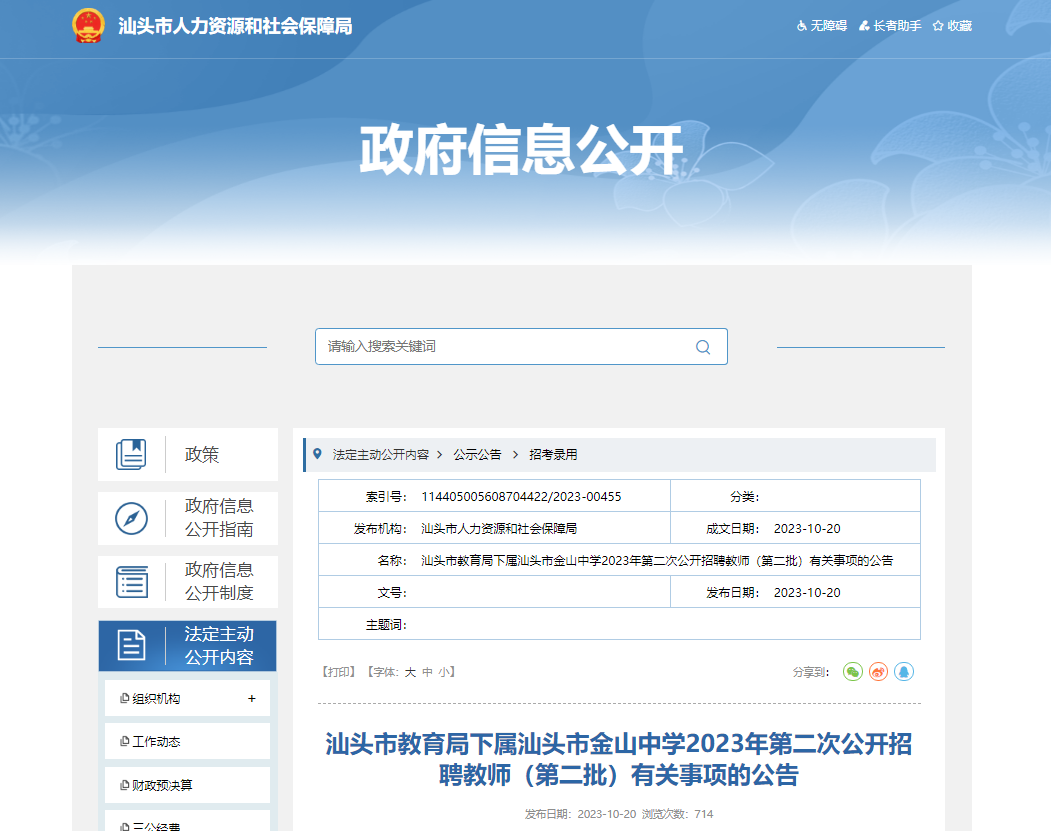Viewport: 1051px width, 831px height.
Task: Open 无障碍 accessibility mode
Action: [822, 26]
